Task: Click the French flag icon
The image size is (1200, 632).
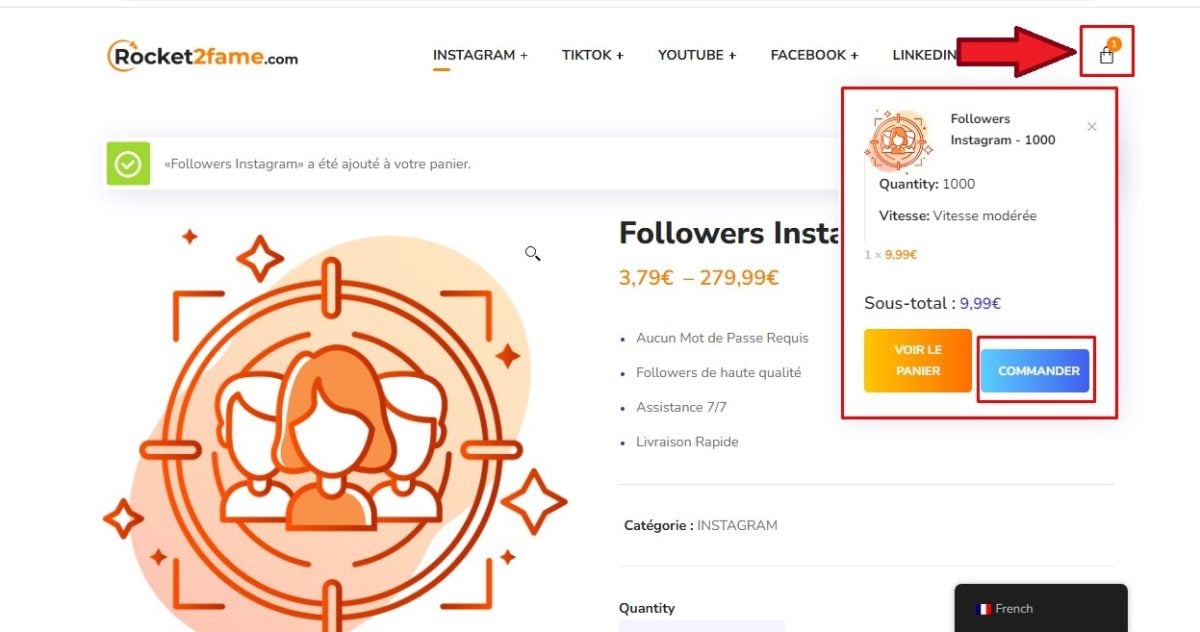Action: click(983, 609)
